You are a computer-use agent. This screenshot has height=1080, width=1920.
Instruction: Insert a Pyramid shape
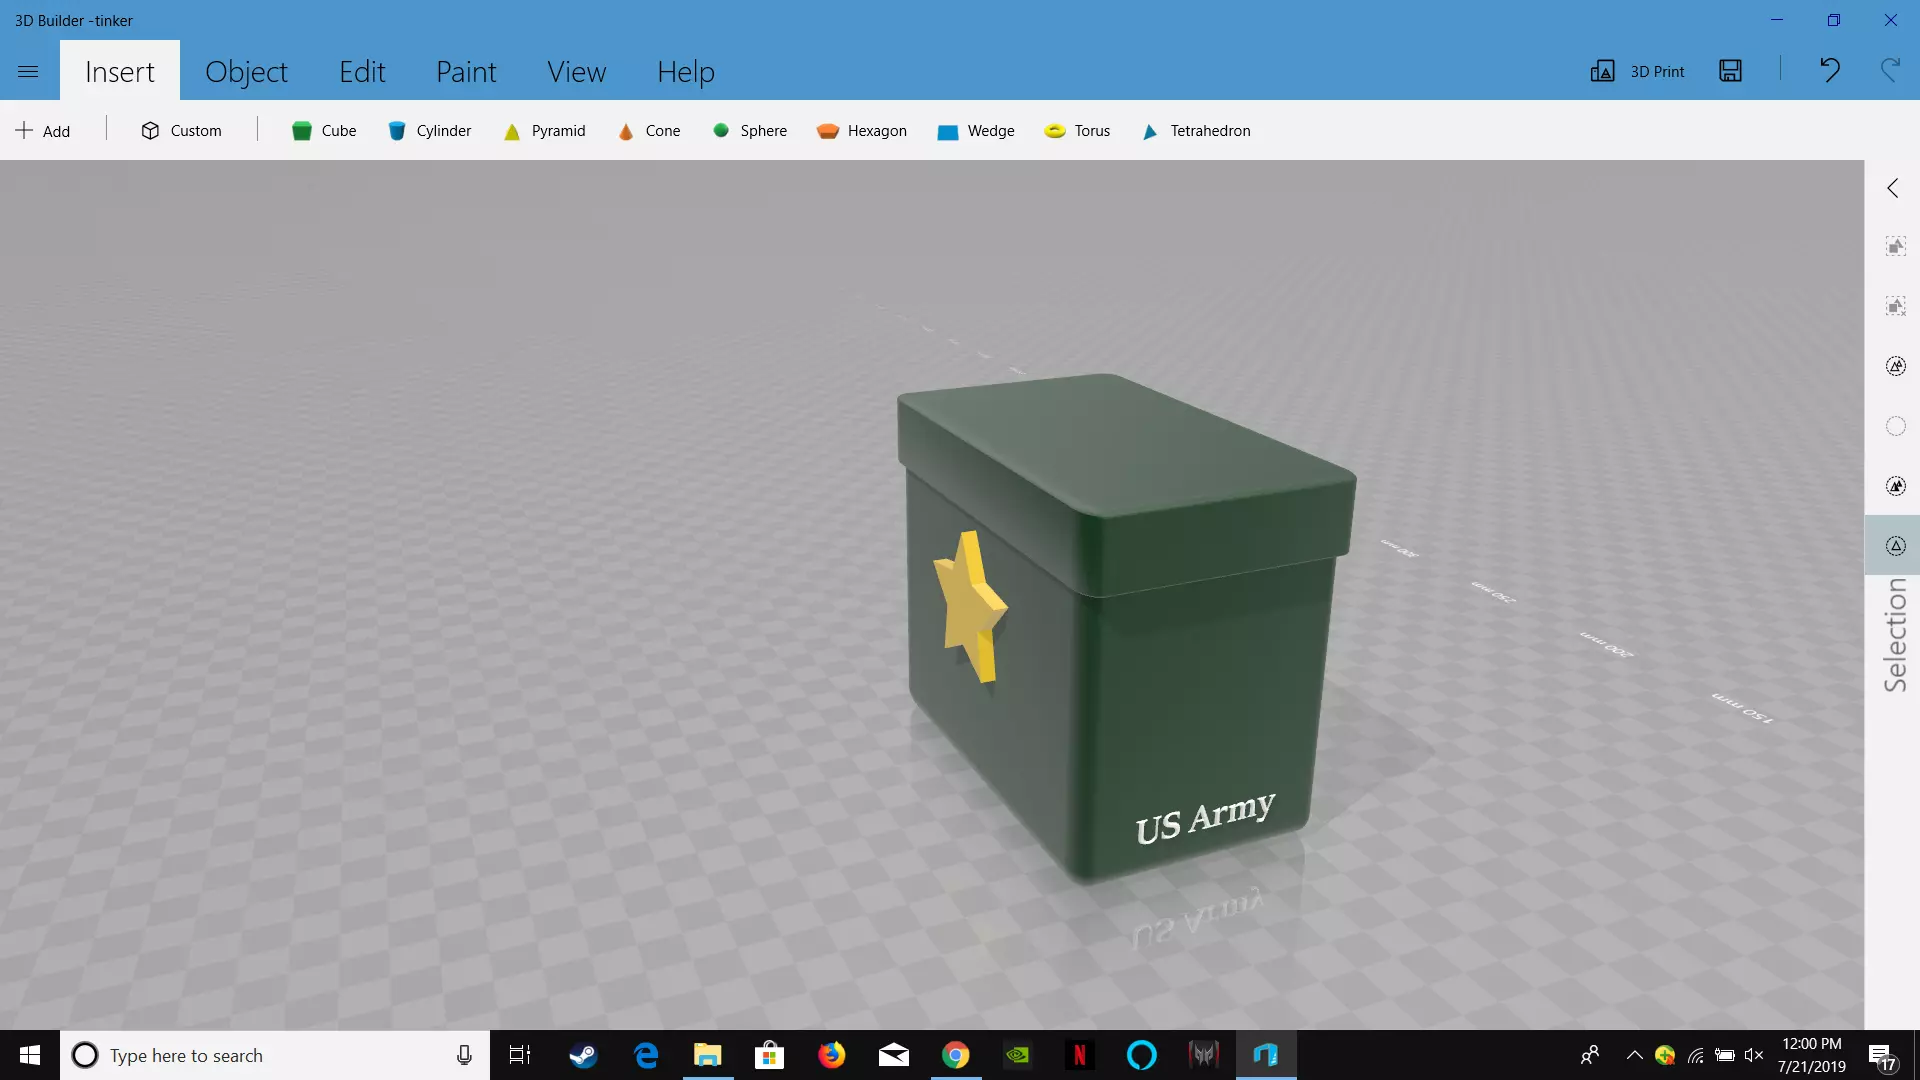click(x=545, y=131)
